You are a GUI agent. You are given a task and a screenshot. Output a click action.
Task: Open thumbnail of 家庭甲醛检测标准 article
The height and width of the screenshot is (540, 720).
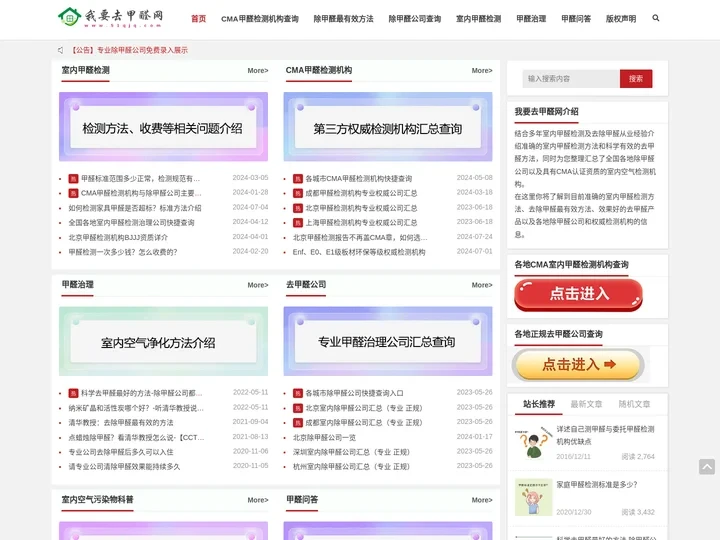tap(533, 498)
